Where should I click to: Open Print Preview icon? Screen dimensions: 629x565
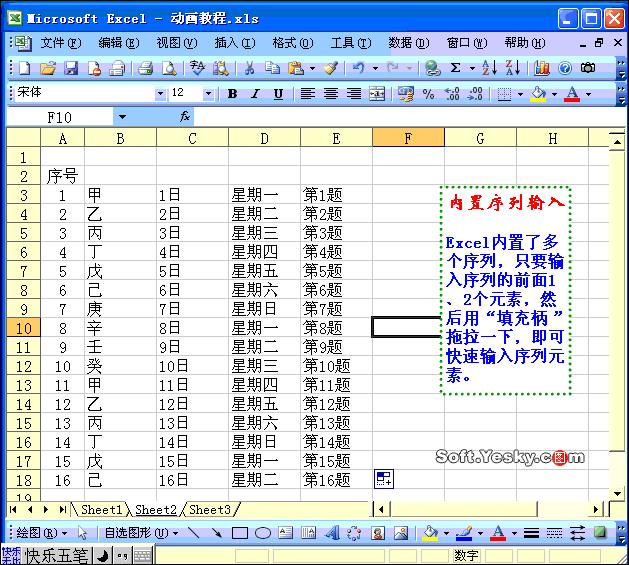pos(169,68)
